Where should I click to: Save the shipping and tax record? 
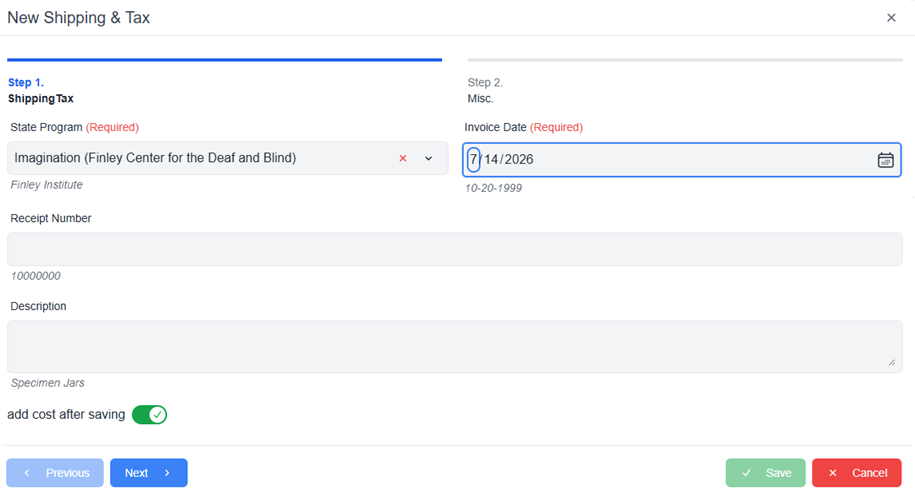766,473
